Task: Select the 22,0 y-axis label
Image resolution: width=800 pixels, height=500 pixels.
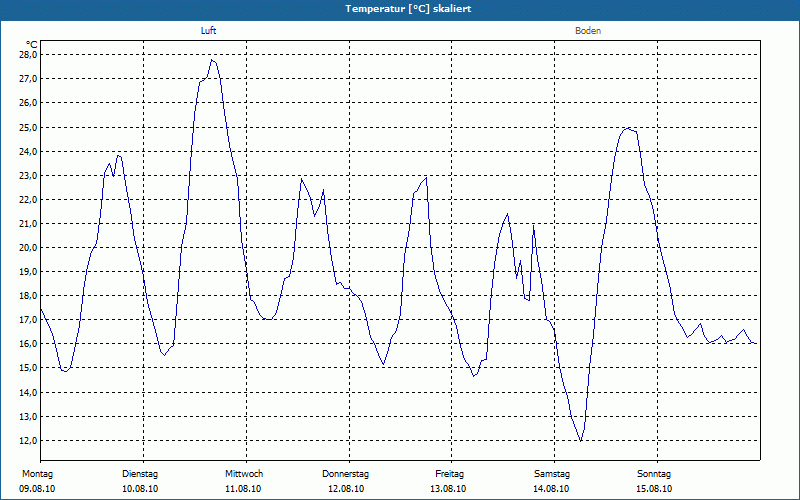Action: (x=29, y=199)
